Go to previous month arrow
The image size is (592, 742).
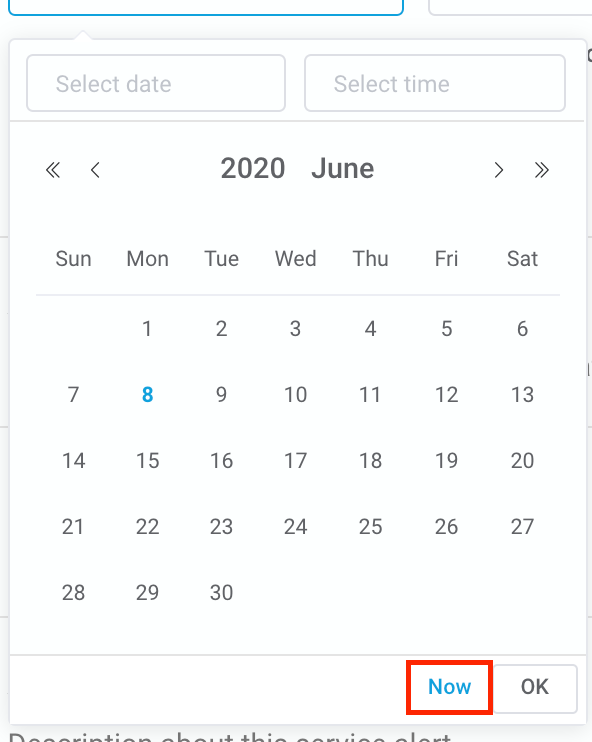click(x=95, y=170)
